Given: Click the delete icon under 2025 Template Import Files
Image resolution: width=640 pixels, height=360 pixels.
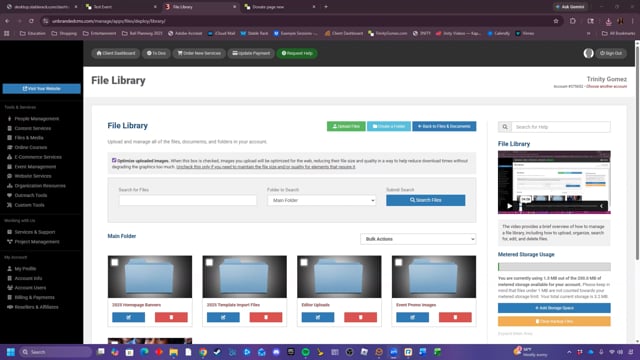Looking at the screenshot, I should [x=266, y=317].
